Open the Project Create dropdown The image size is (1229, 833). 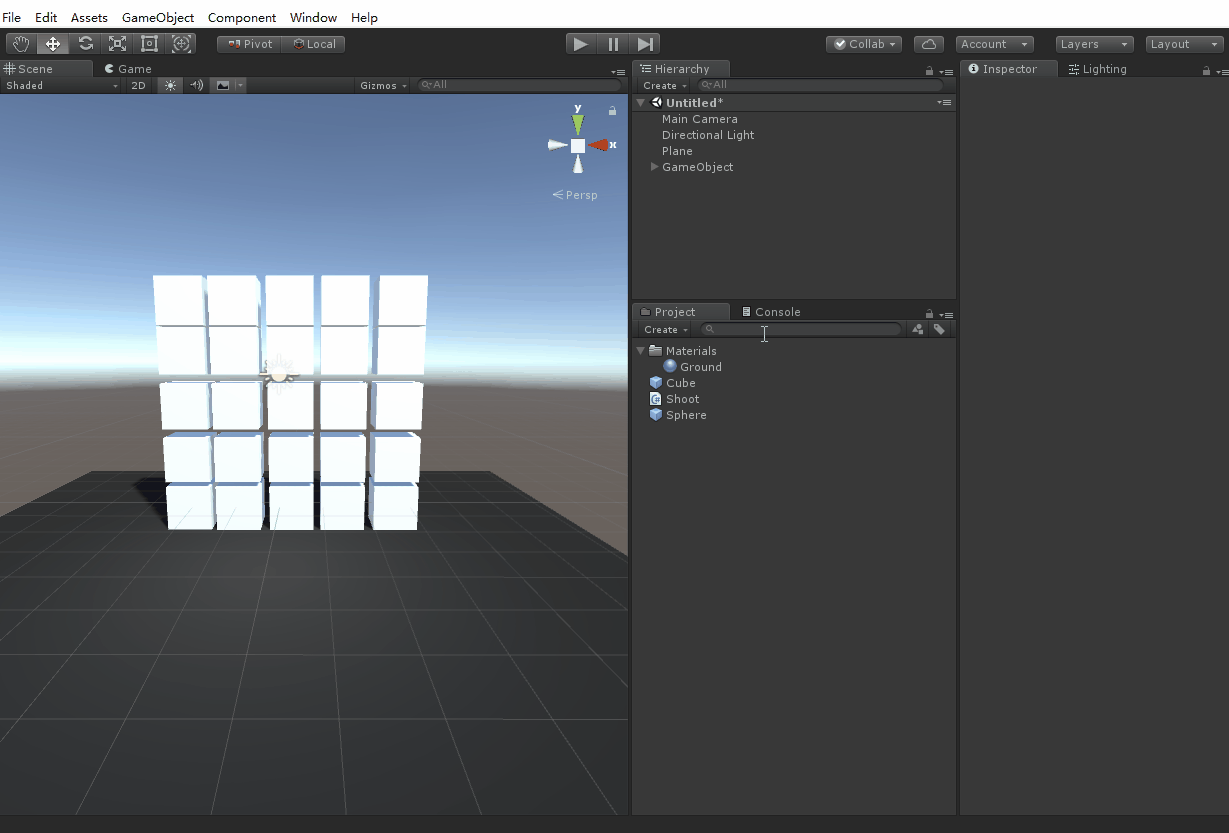[x=666, y=330]
